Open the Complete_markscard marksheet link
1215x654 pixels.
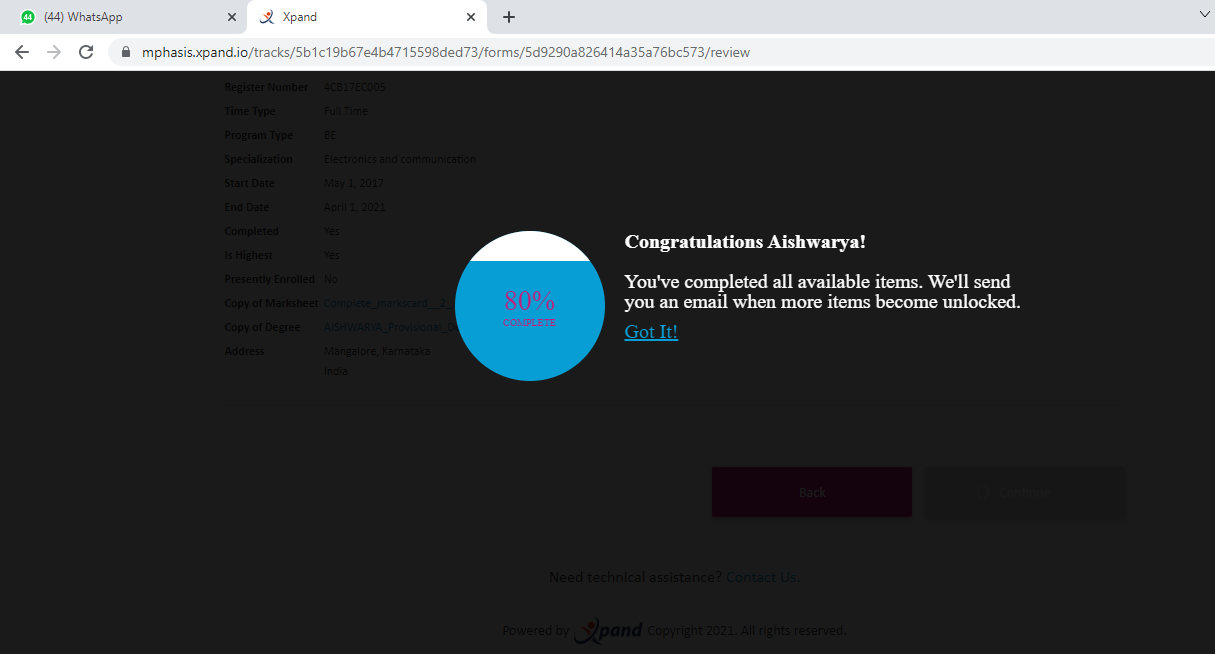390,303
